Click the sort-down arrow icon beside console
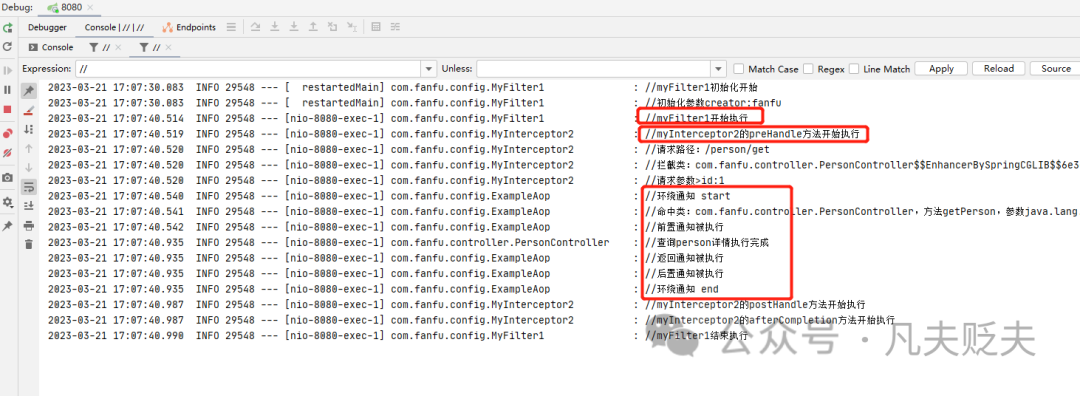 pos(28,129)
